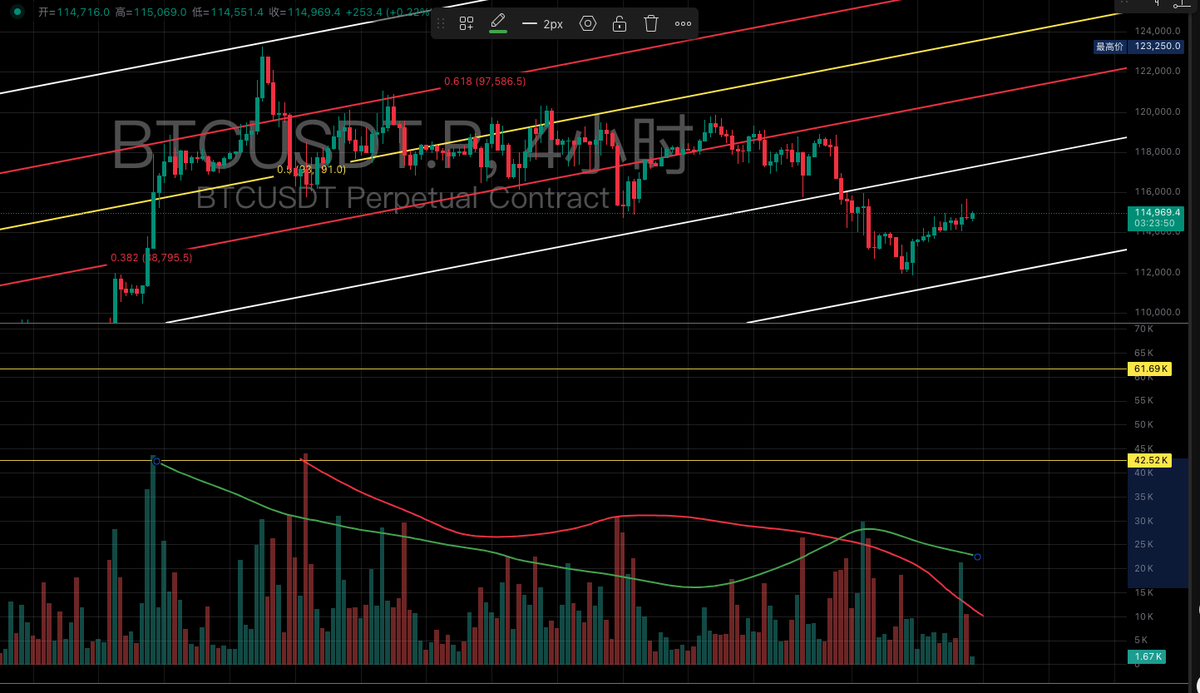The height and width of the screenshot is (693, 1200).
Task: Select the pencil line color tool
Action: pyautogui.click(x=497, y=22)
